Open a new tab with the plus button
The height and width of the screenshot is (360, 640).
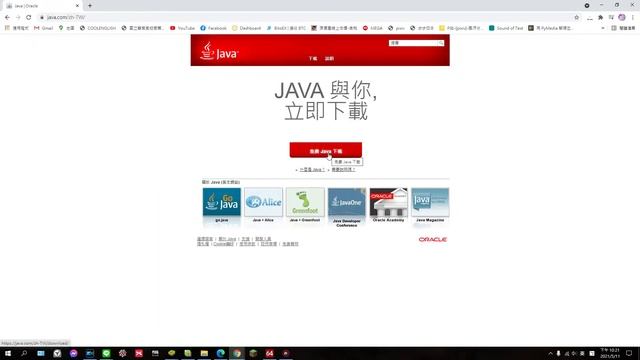click(90, 6)
